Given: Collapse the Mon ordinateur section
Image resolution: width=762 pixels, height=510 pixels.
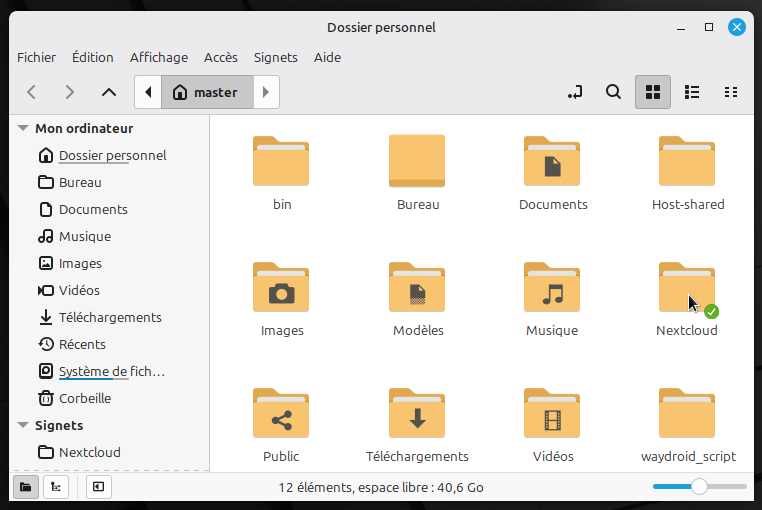Looking at the screenshot, I should [x=23, y=128].
